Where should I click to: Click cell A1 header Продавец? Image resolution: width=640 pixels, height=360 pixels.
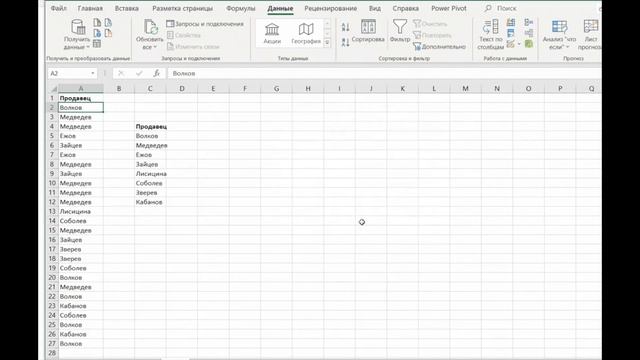pos(81,98)
